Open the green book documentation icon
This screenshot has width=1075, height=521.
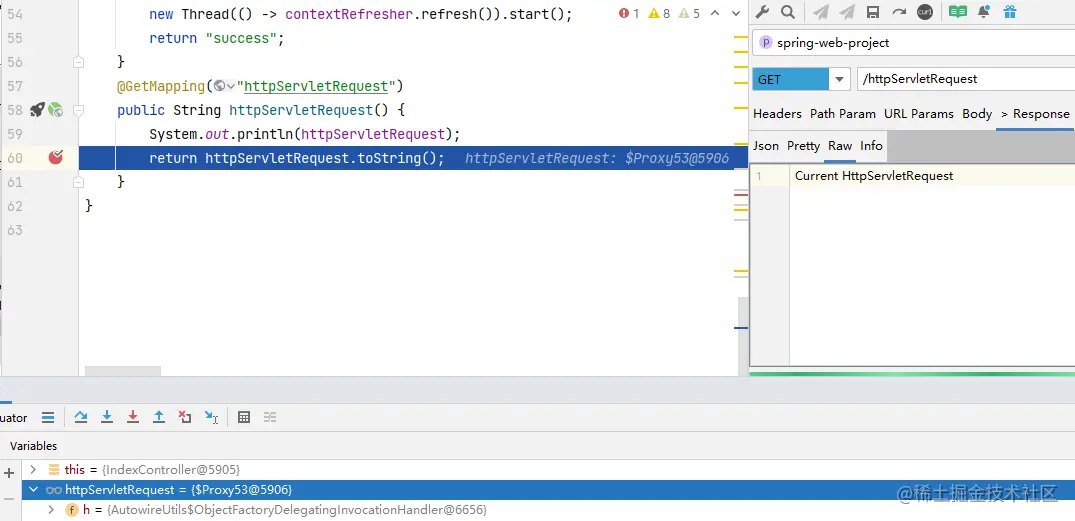[x=958, y=12]
